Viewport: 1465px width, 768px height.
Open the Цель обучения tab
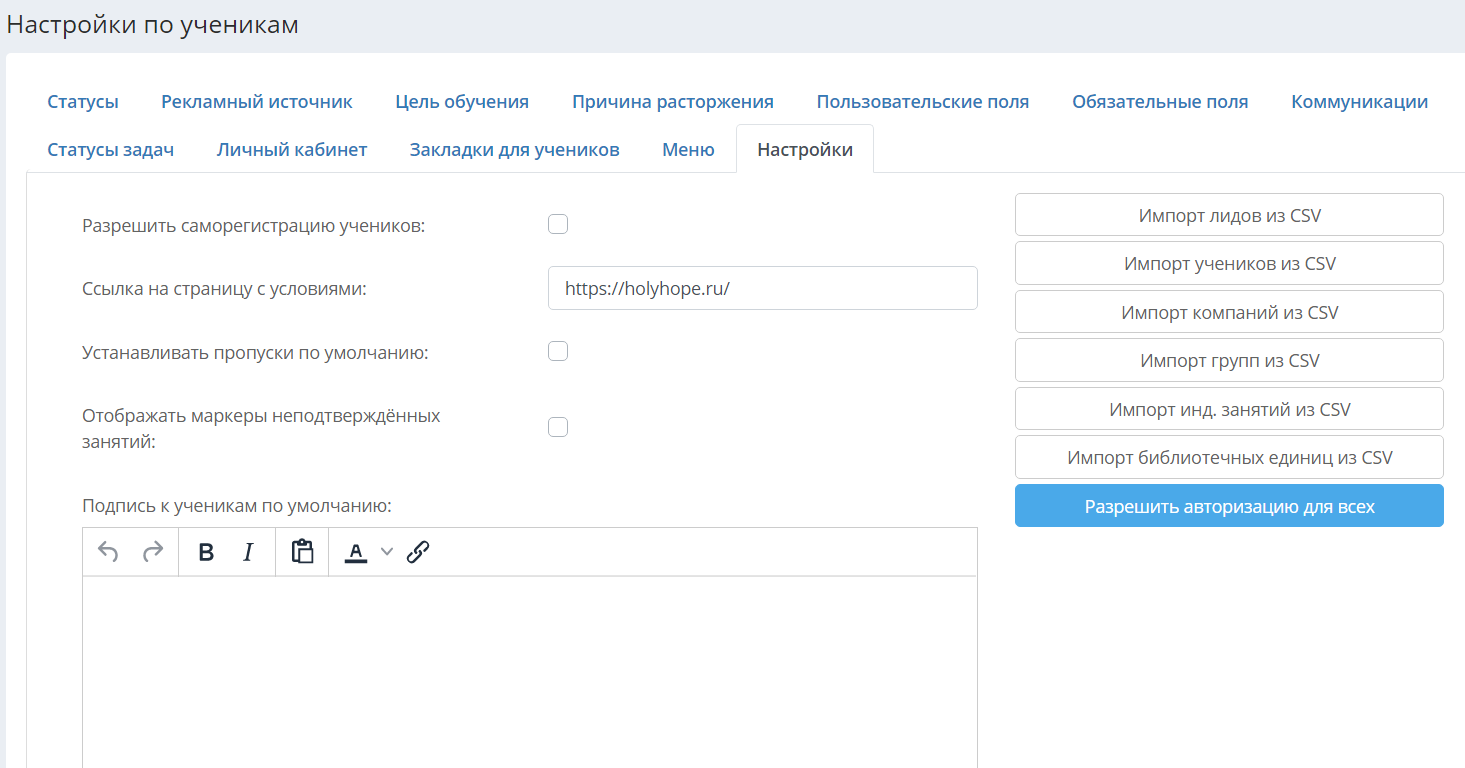462,101
